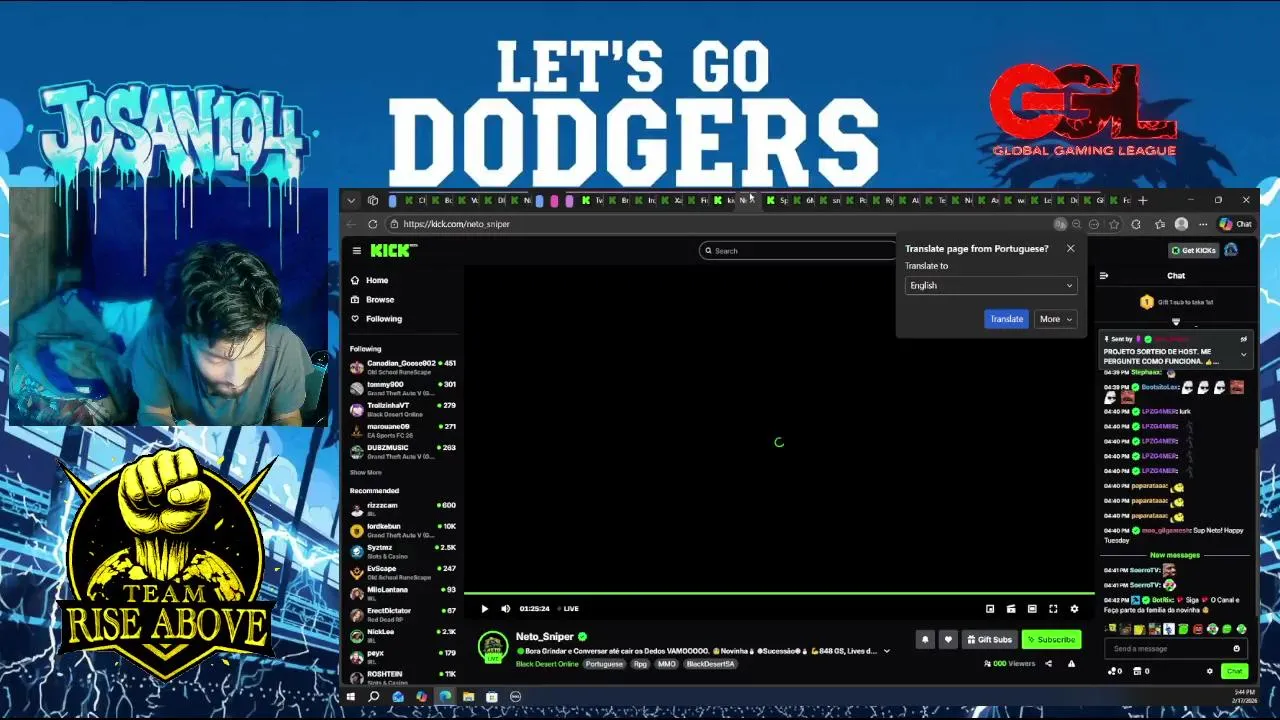This screenshot has width=1280, height=720.
Task: Toggle theater mode icon
Action: [x=1032, y=608]
